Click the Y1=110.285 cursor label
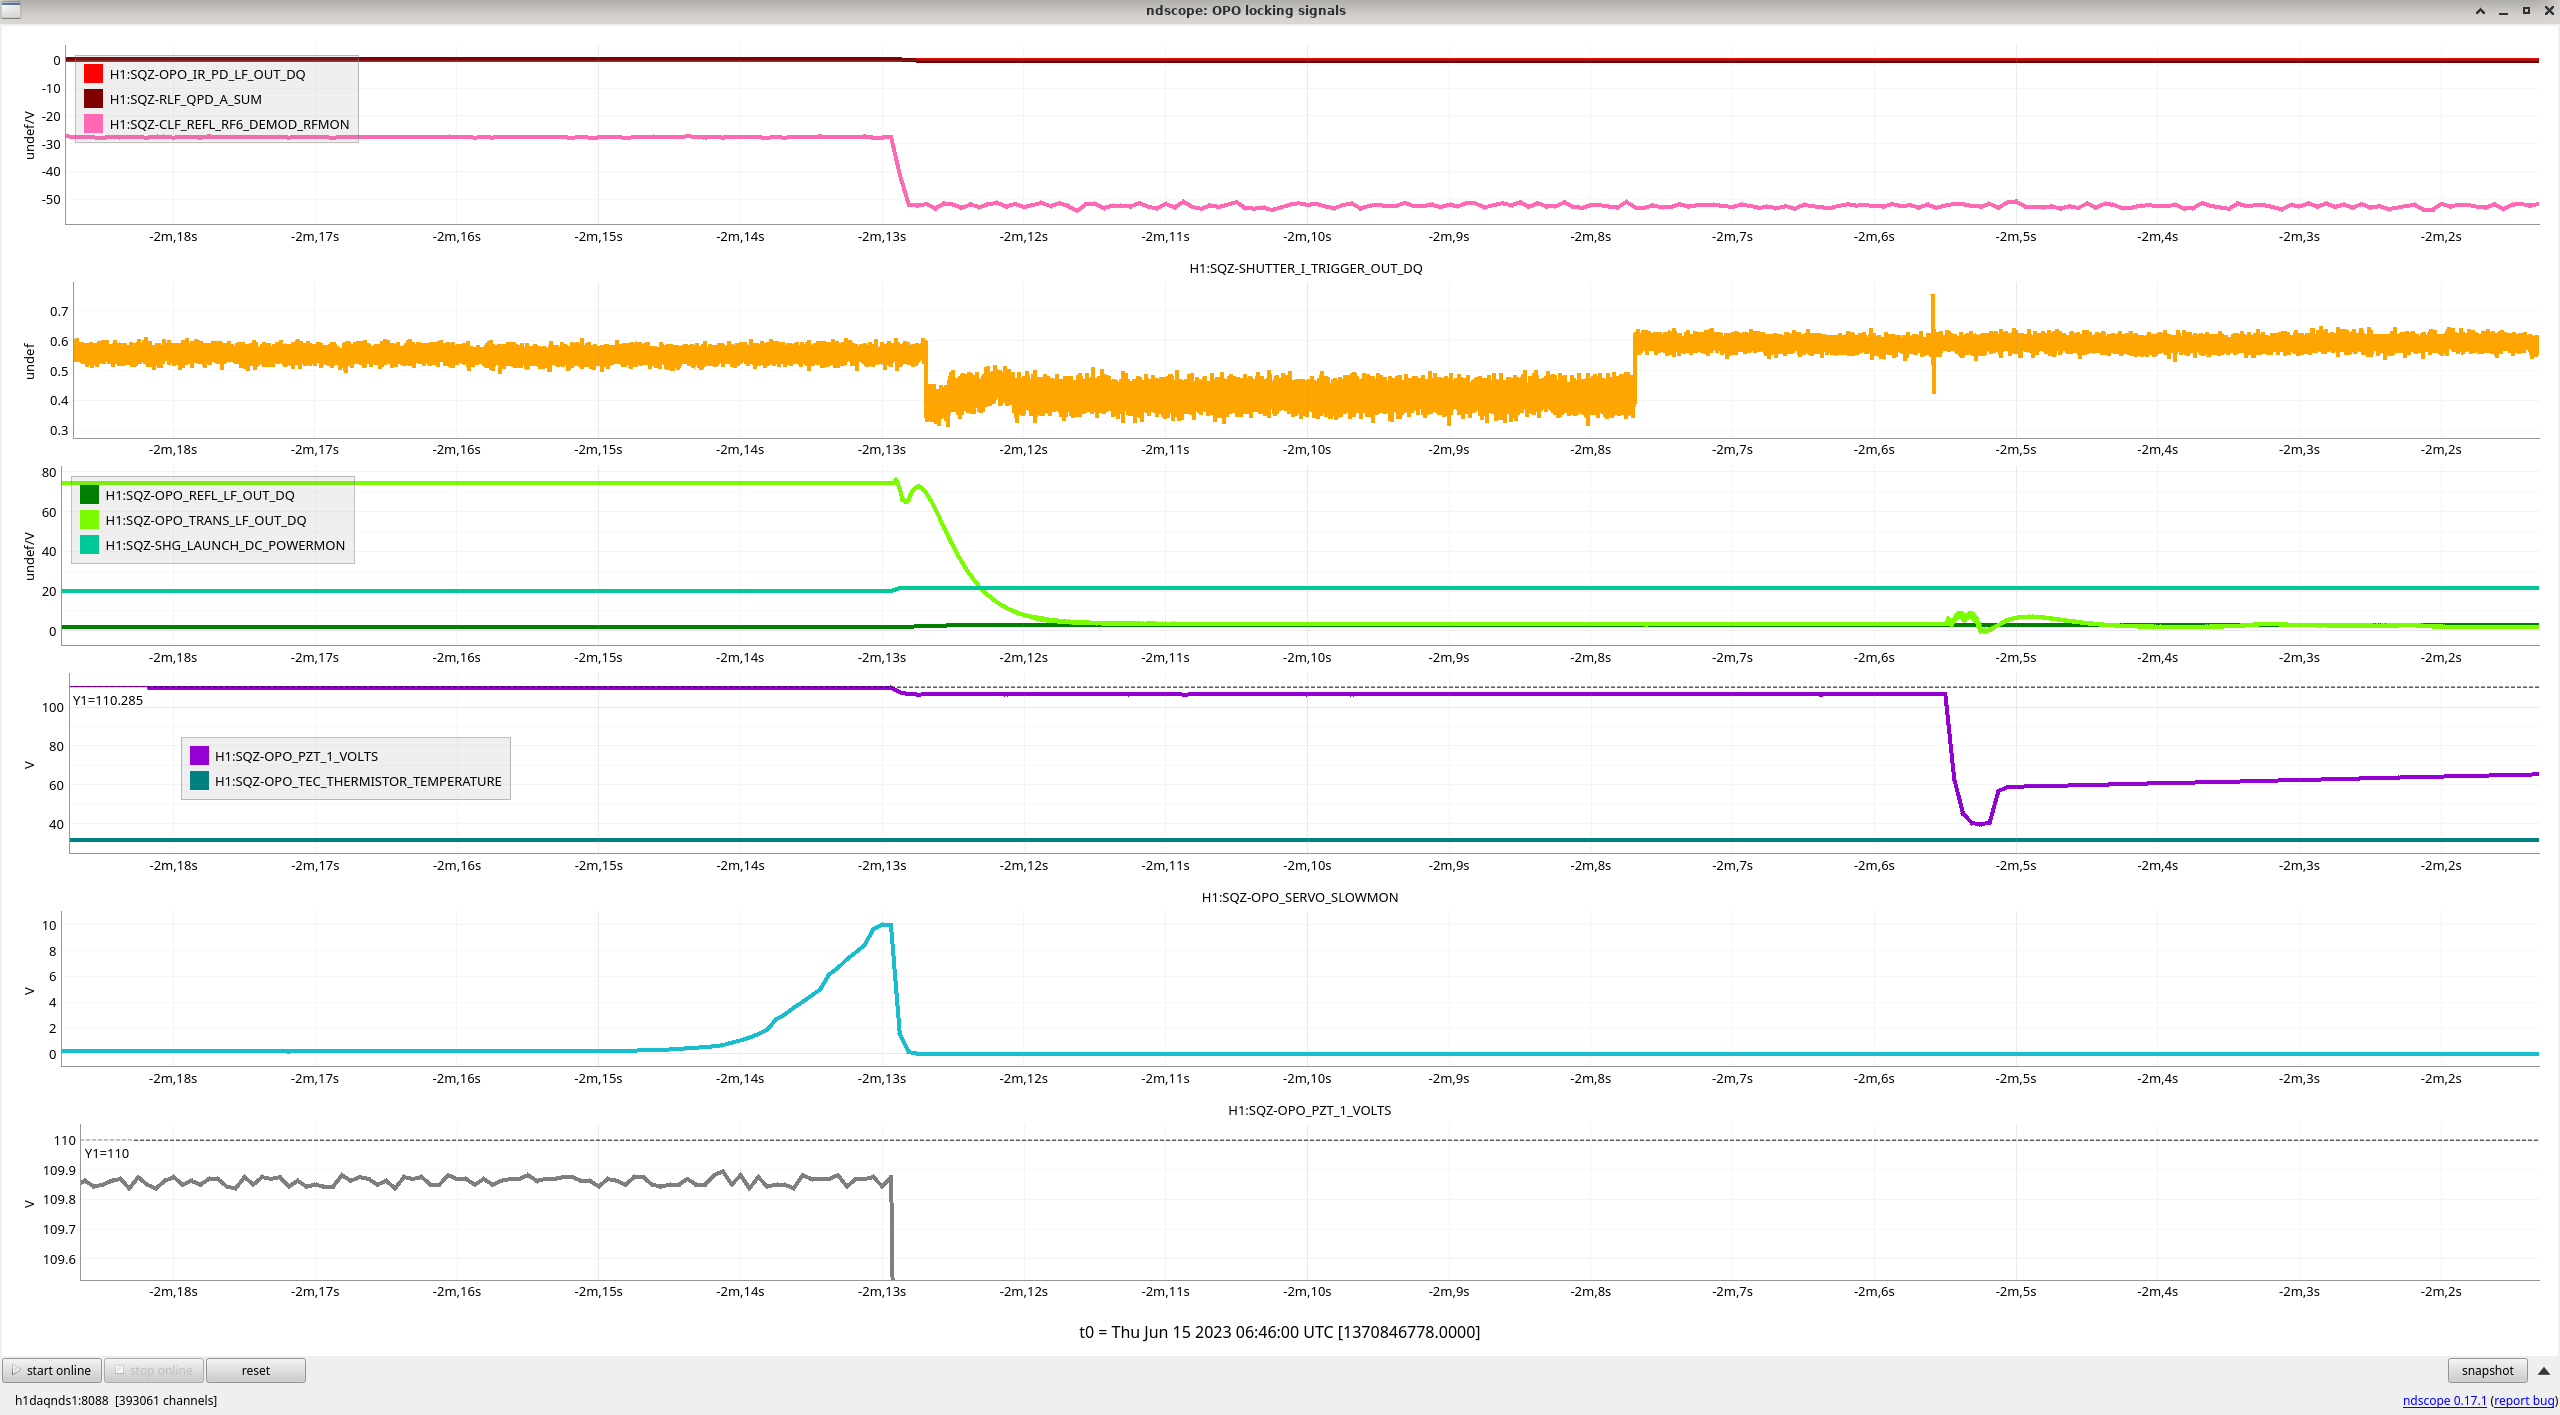The image size is (2560, 1415). coord(108,700)
